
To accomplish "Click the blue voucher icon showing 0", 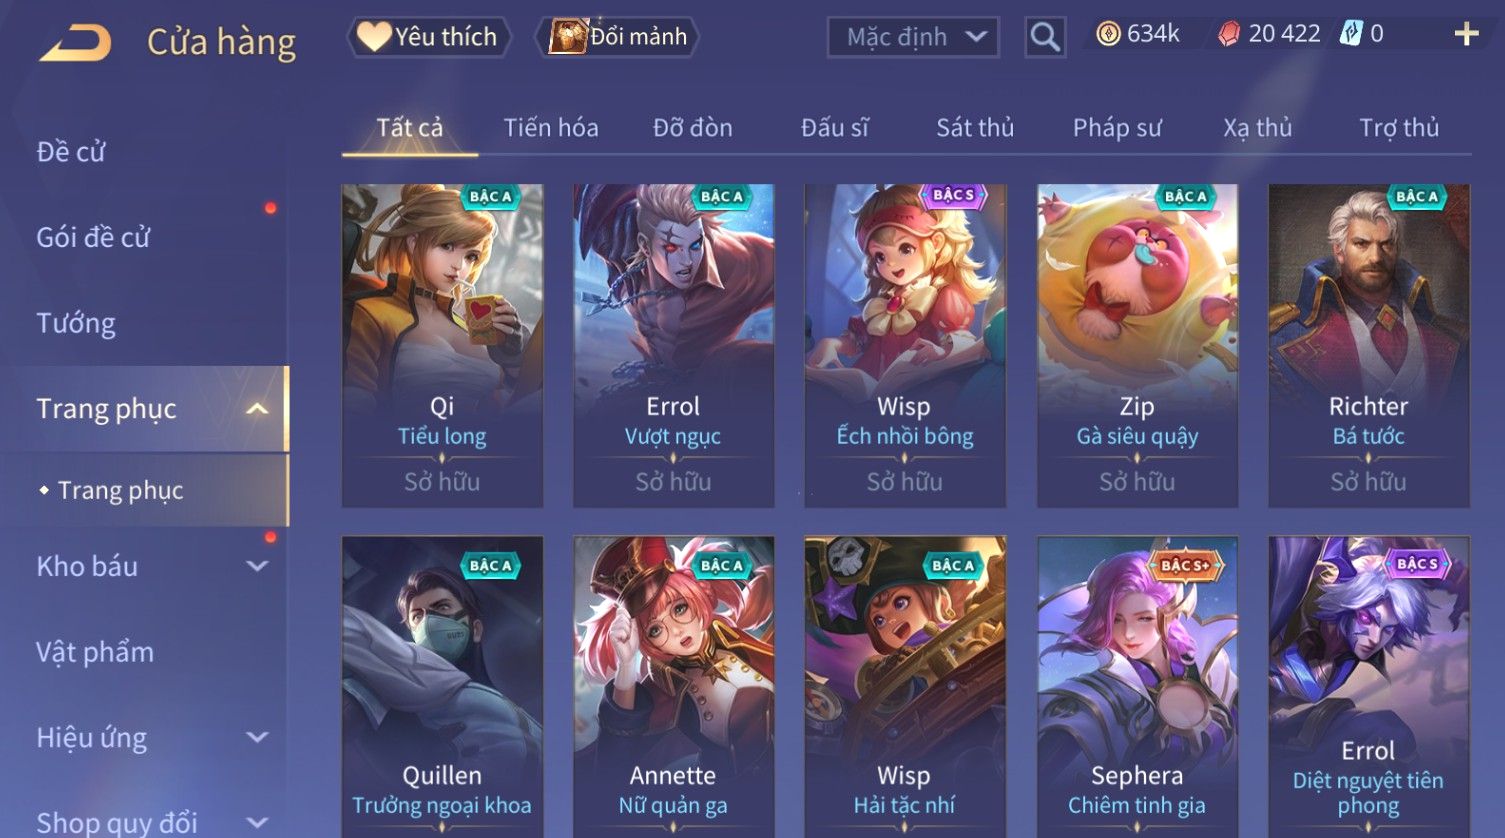I will 1351,34.
